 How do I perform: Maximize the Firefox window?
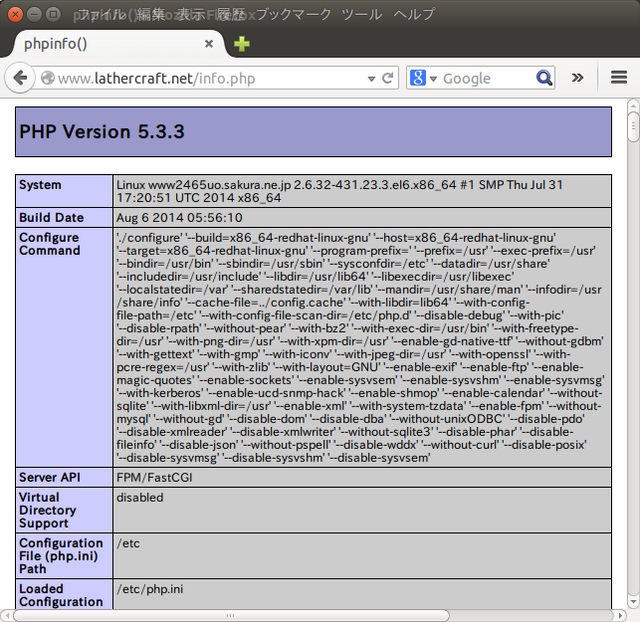[53, 14]
